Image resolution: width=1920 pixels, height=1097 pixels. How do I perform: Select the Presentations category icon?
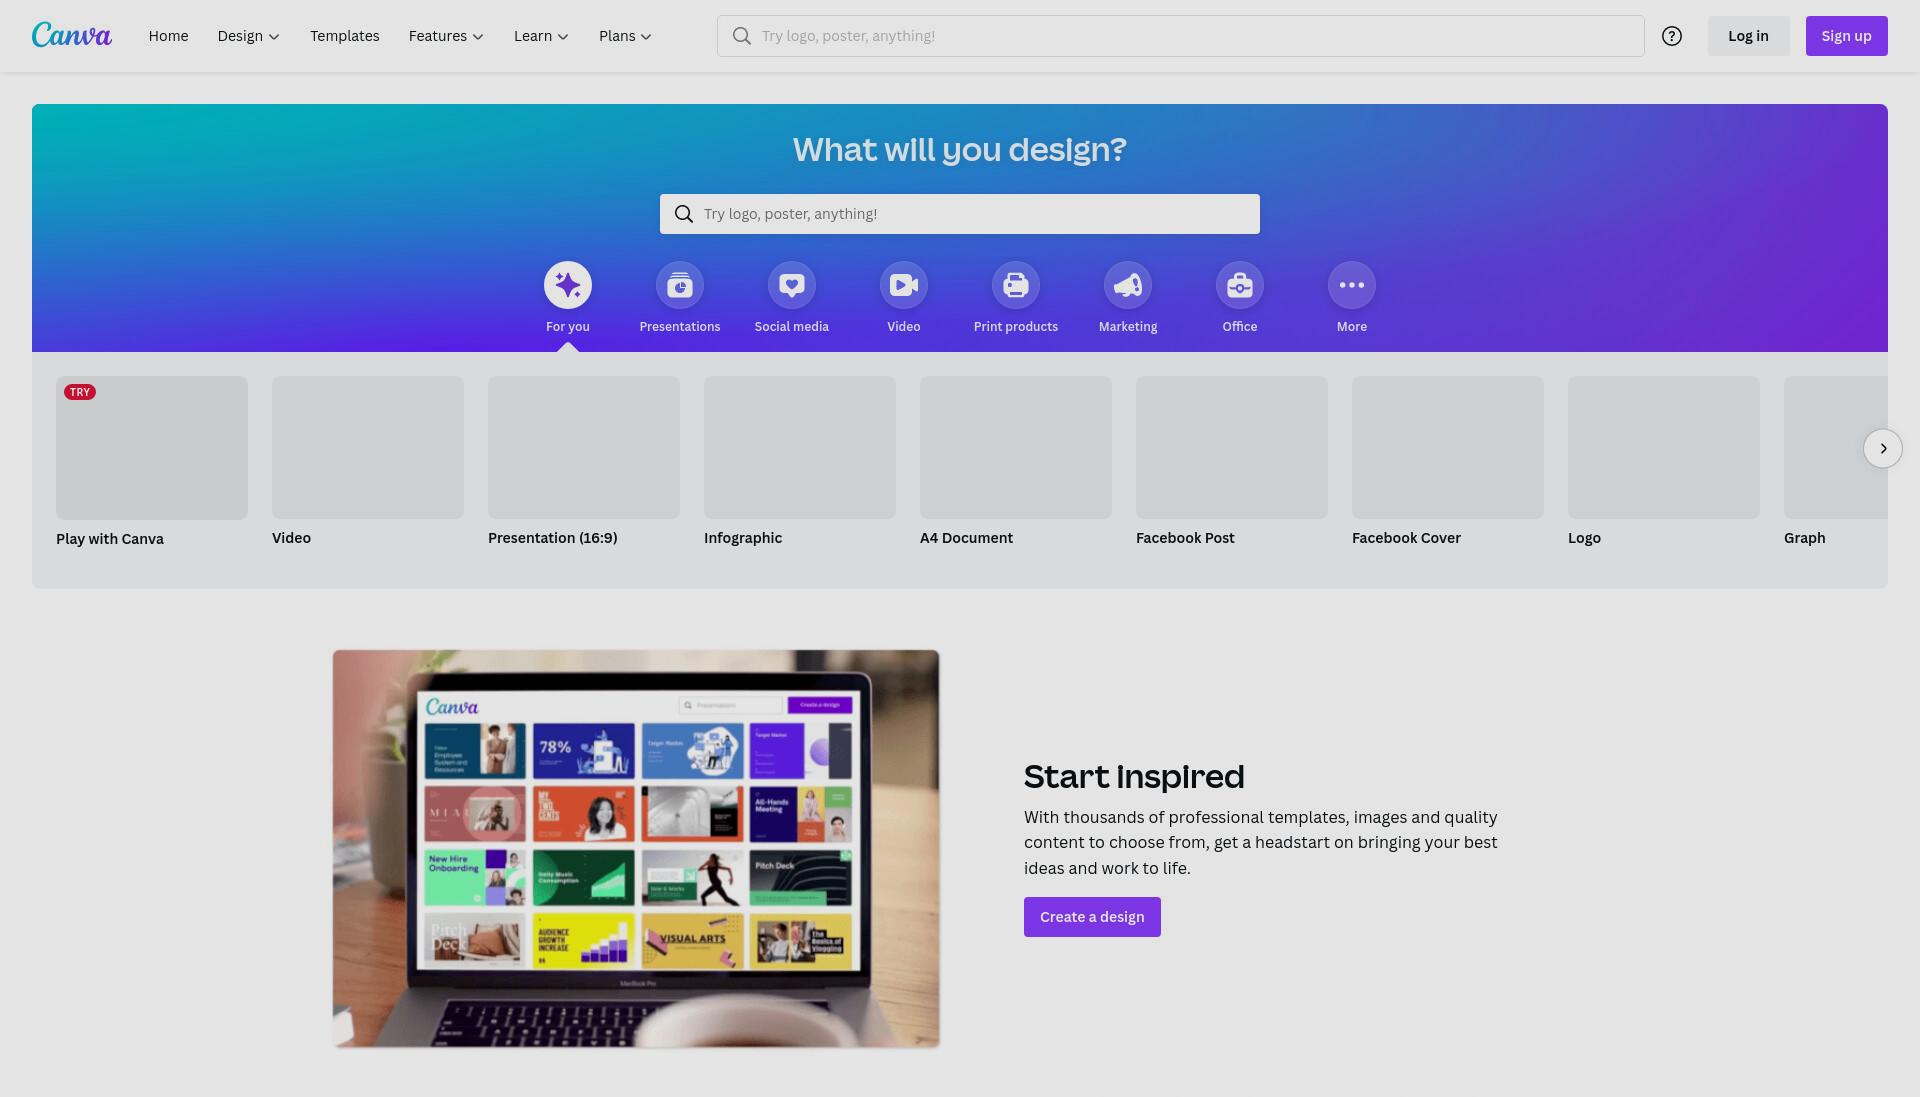click(x=680, y=286)
